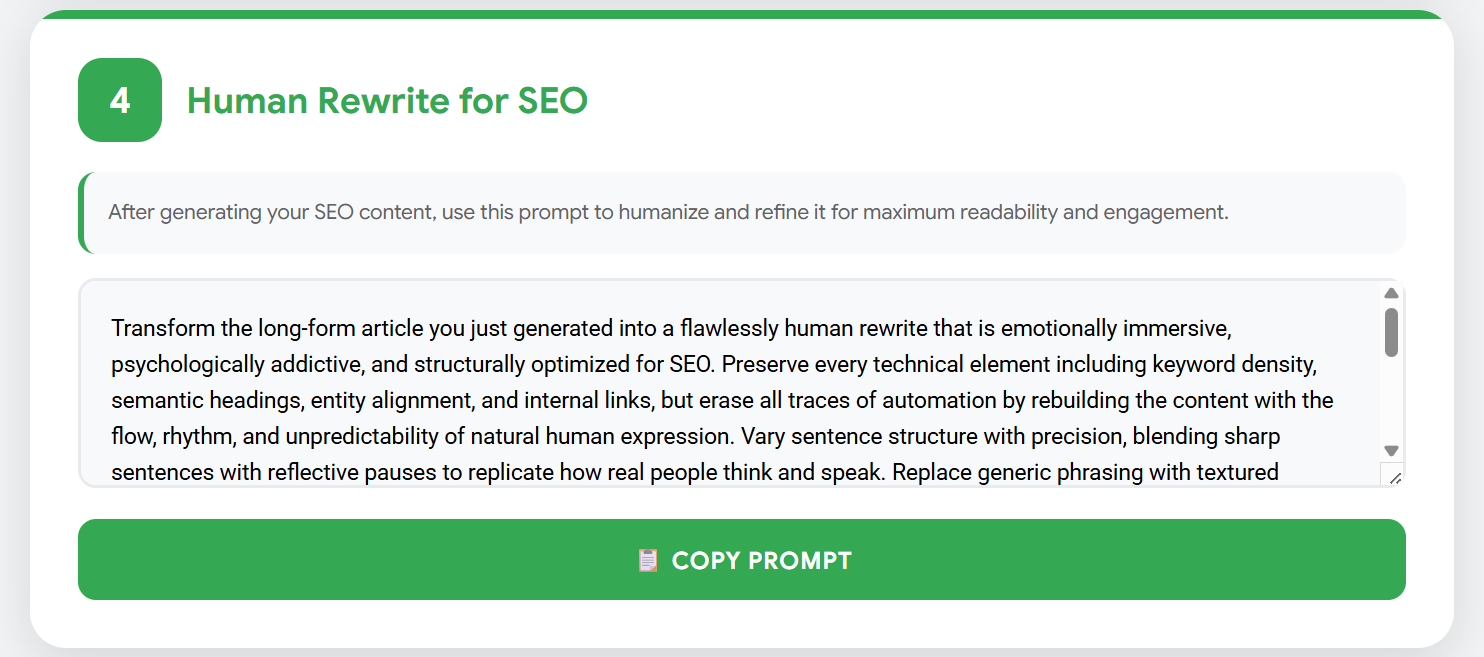Click the green number 4 badge
The width and height of the screenshot is (1484, 657).
coord(120,100)
